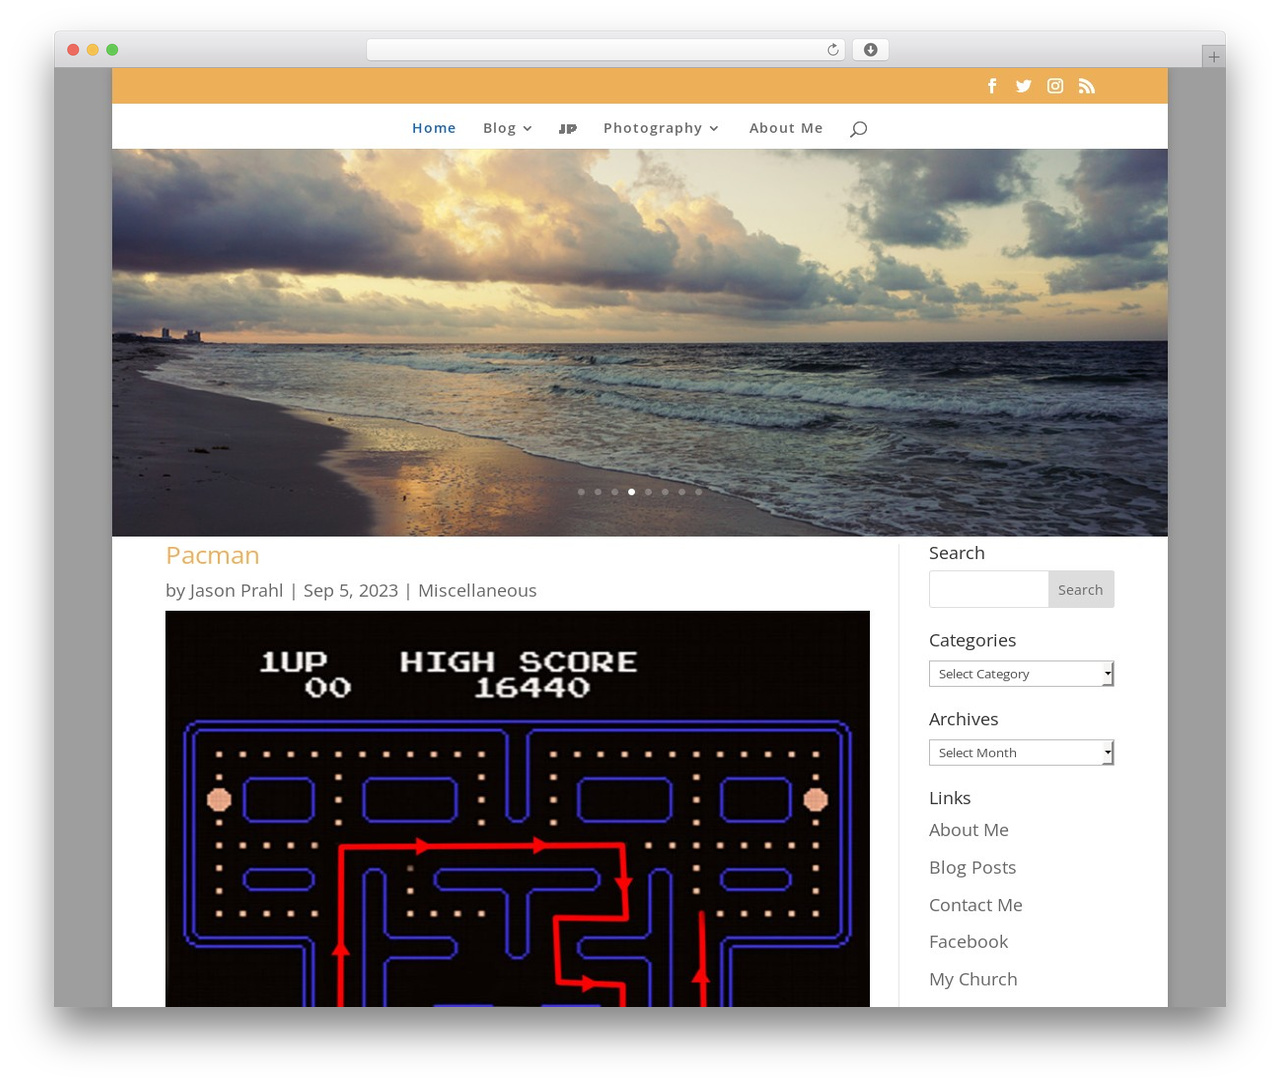1280x1084 pixels.
Task: Expand the Photography menu
Action: click(x=661, y=128)
